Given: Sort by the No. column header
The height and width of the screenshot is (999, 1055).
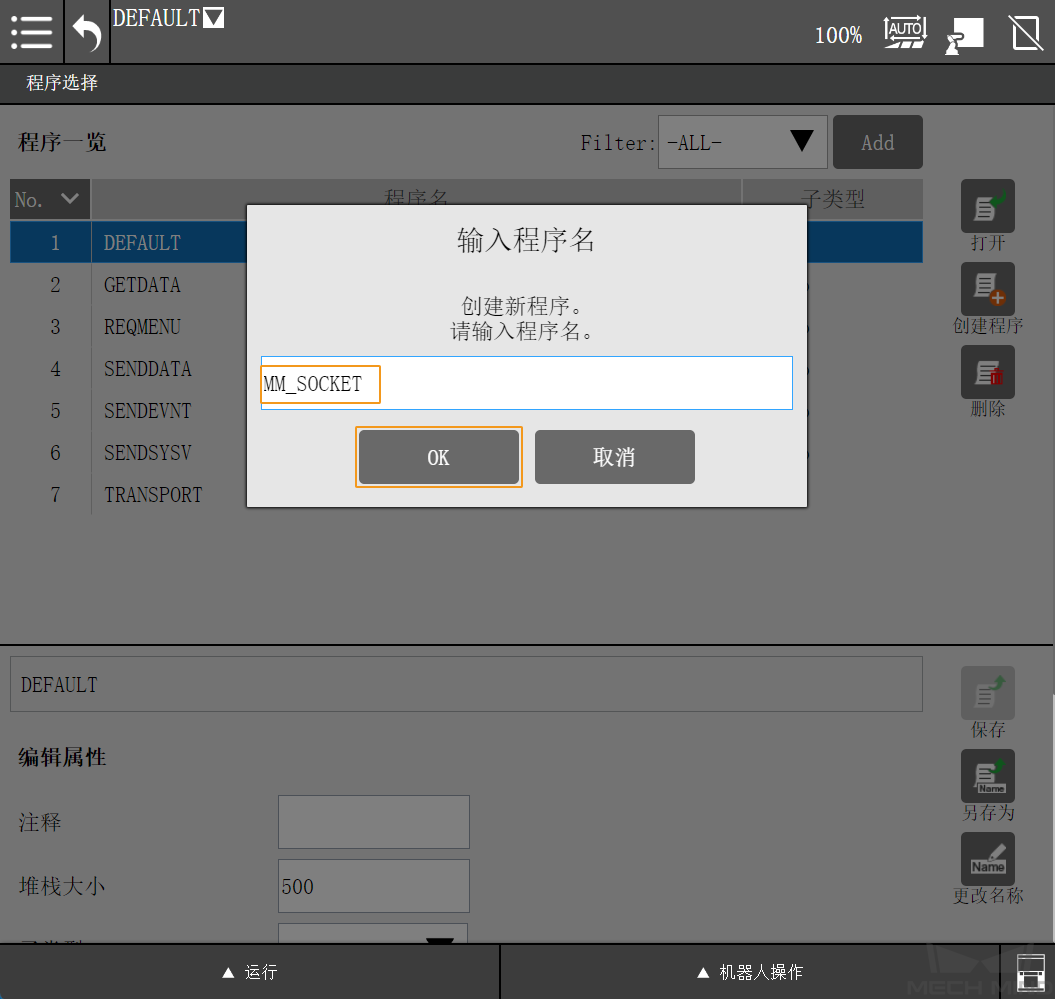Looking at the screenshot, I should pos(50,199).
